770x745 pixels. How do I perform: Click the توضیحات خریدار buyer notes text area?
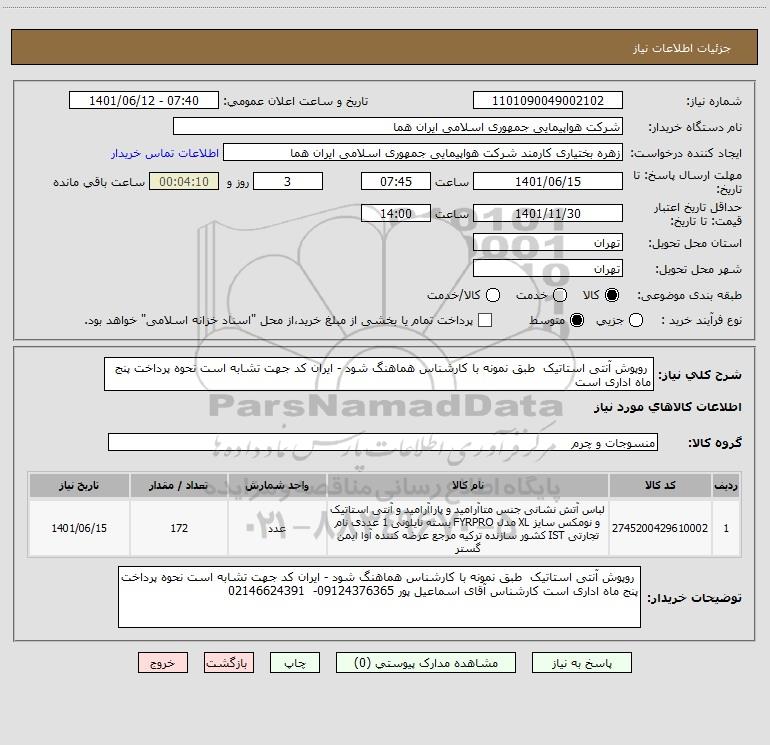[379, 597]
